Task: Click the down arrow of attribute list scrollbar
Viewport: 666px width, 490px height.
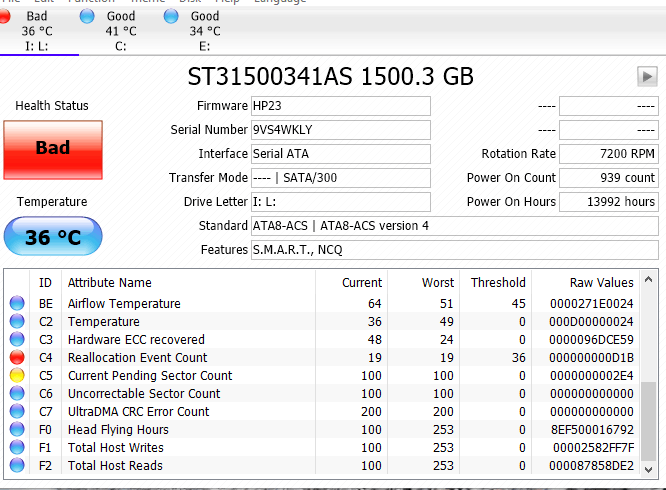Action: [649, 469]
